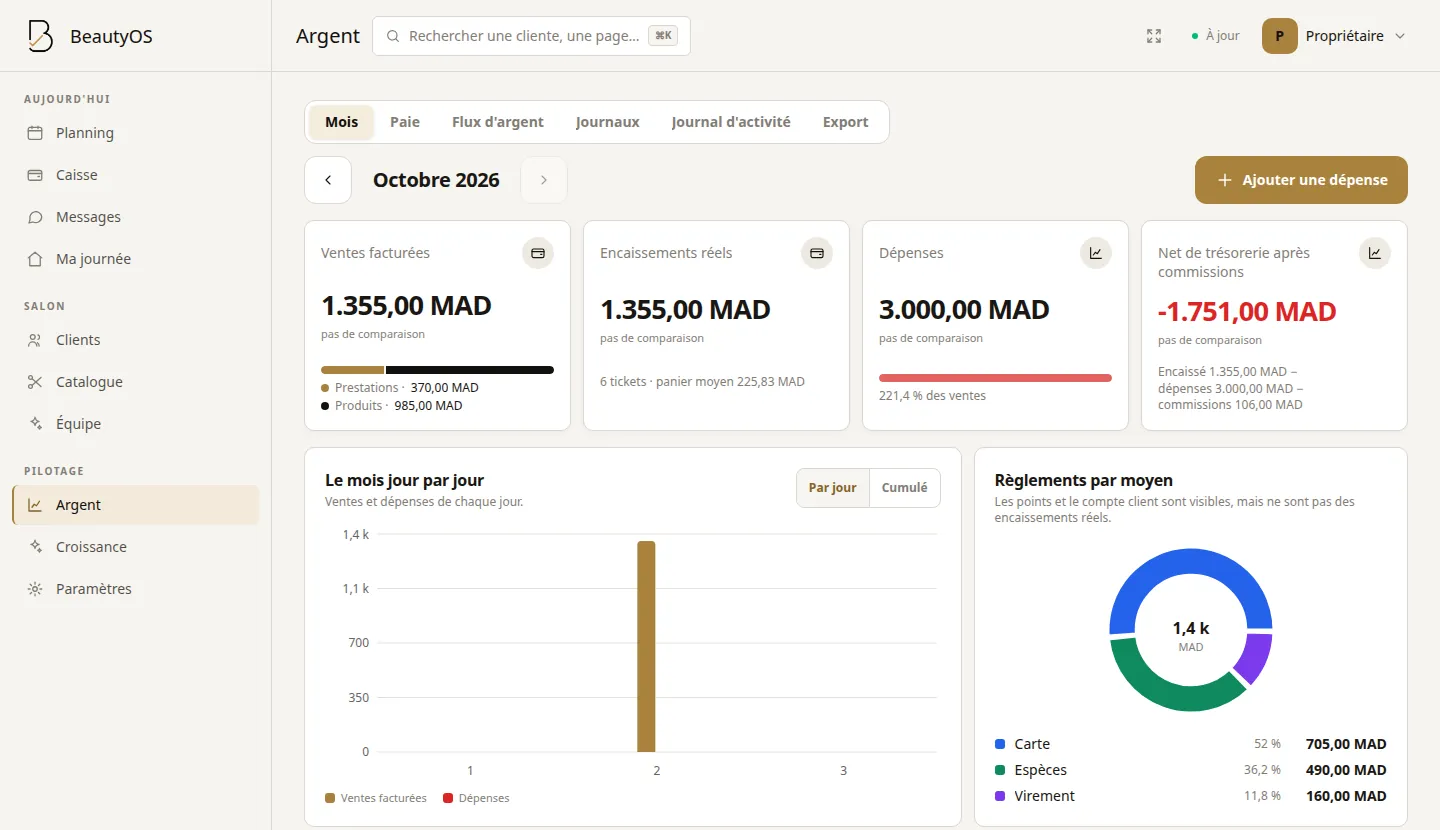Click the magnifier icon in search box
Image resolution: width=1440 pixels, height=830 pixels.
(x=392, y=36)
